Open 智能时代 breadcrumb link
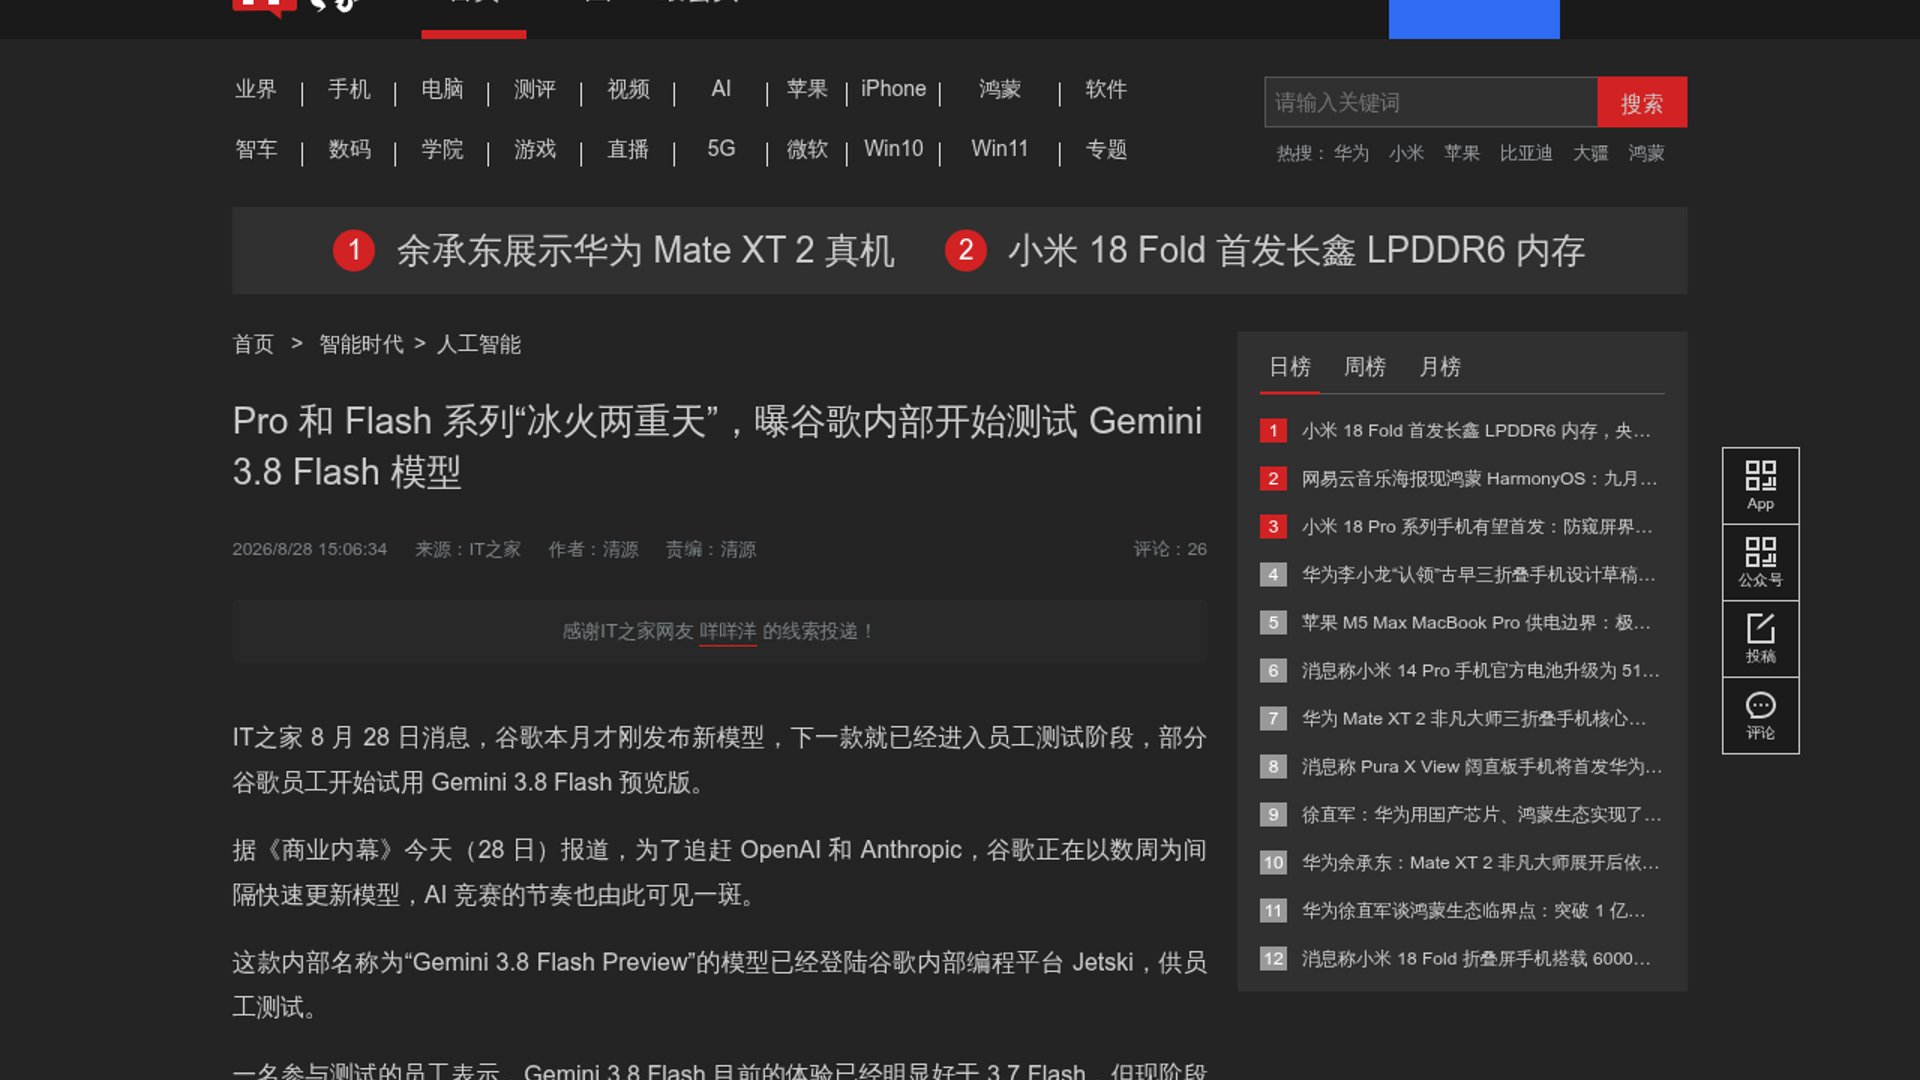The image size is (1920, 1080). (x=361, y=344)
